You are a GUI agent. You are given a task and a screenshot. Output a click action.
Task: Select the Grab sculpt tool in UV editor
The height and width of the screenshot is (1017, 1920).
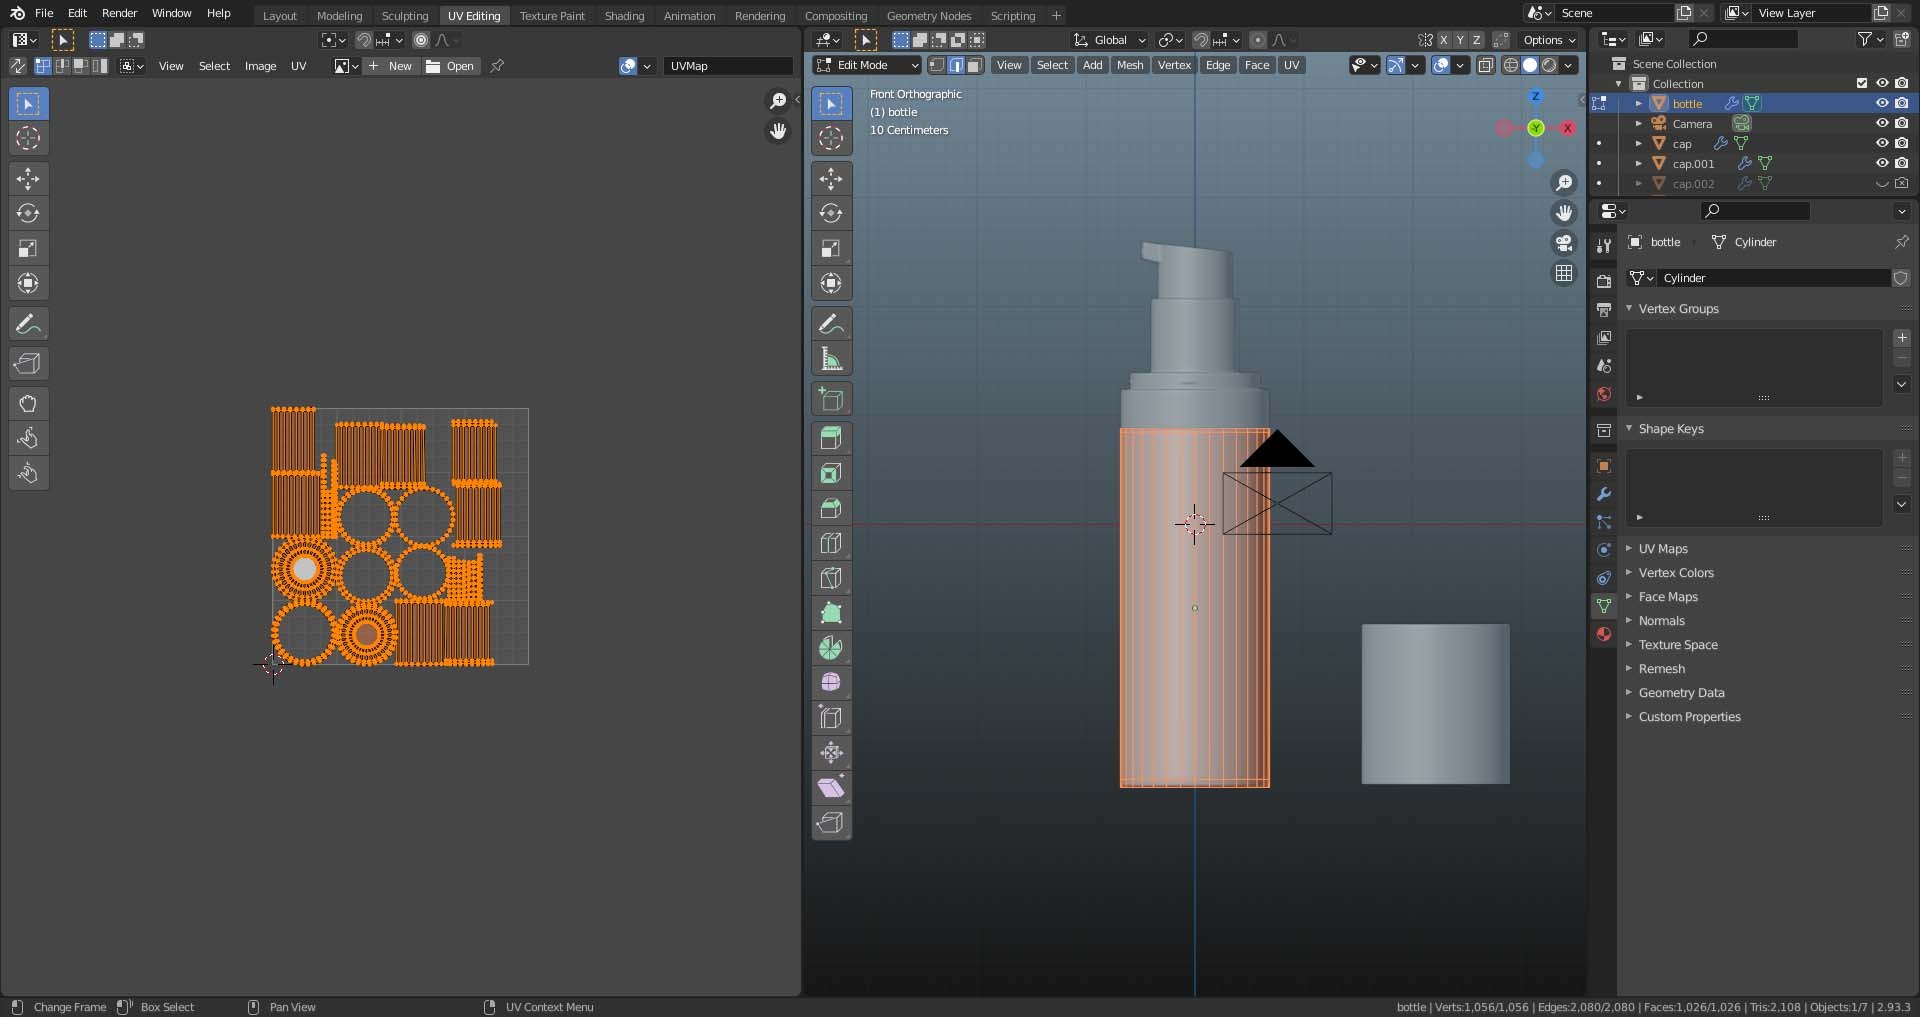click(28, 404)
